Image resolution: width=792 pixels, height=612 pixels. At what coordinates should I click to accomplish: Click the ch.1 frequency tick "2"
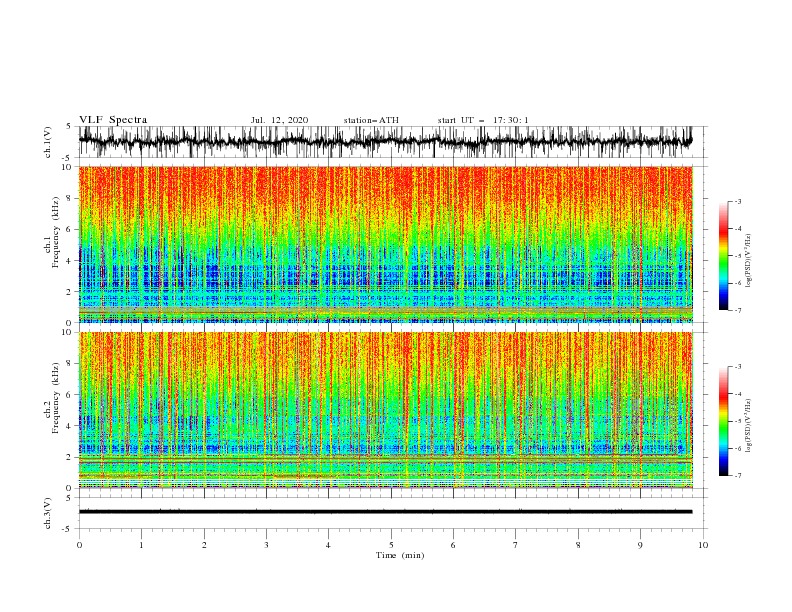(x=70, y=292)
